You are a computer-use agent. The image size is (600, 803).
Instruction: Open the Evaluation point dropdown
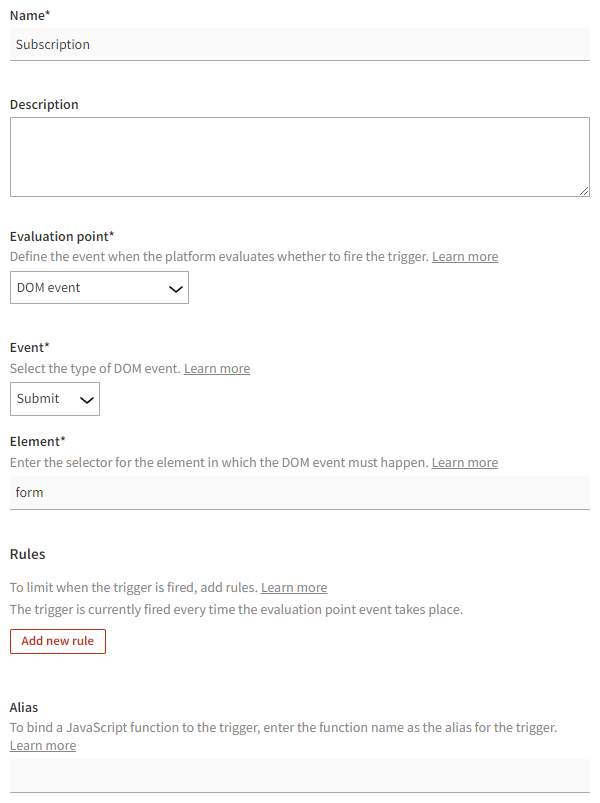click(98, 287)
